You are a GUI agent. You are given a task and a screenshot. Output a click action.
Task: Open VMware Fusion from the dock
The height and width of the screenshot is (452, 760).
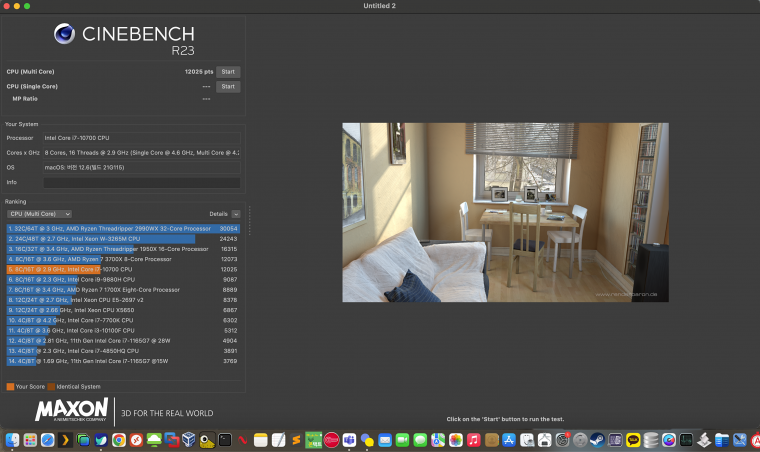coord(172,440)
